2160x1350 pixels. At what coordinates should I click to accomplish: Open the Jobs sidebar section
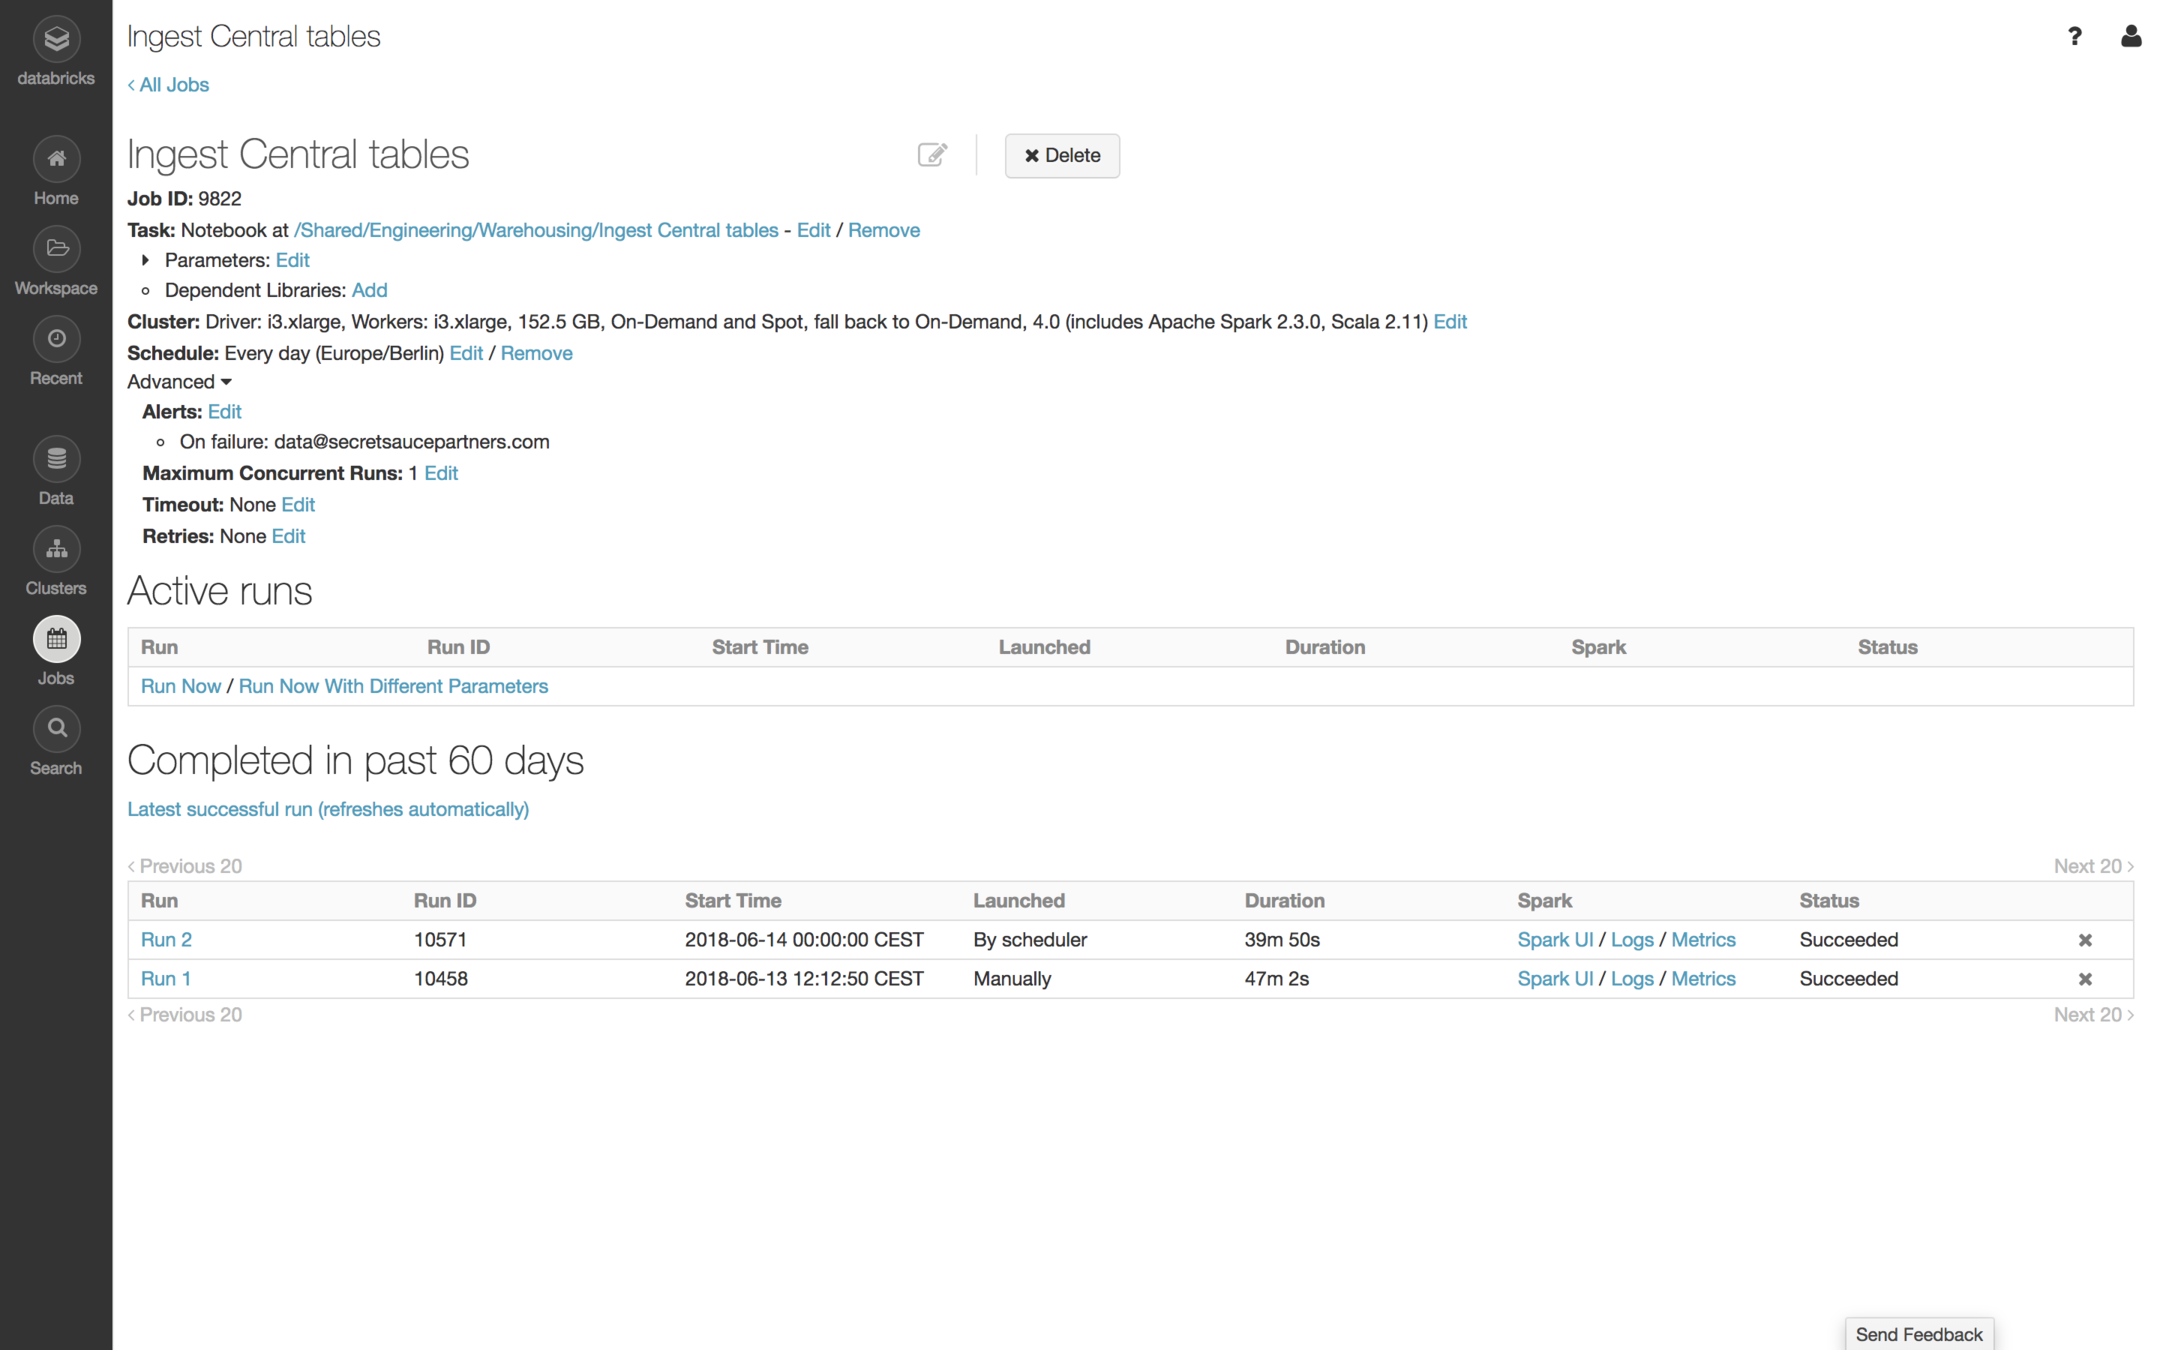point(56,640)
